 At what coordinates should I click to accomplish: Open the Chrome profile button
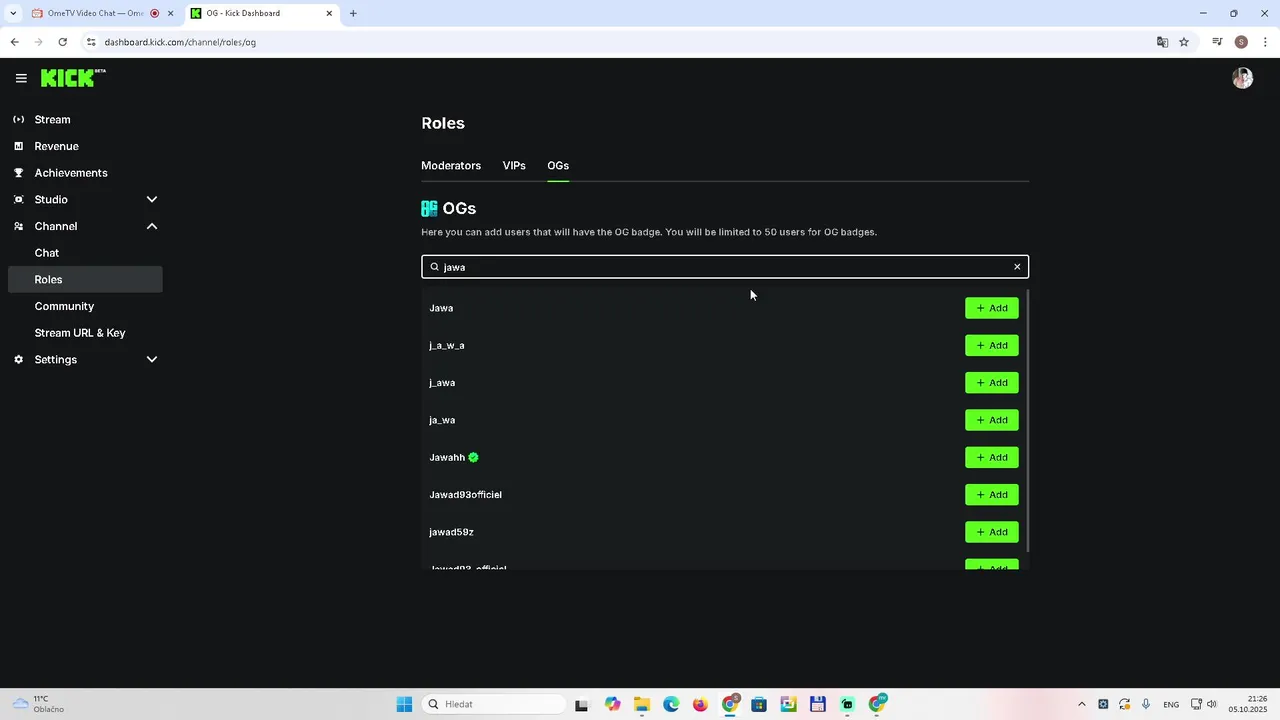(1241, 42)
